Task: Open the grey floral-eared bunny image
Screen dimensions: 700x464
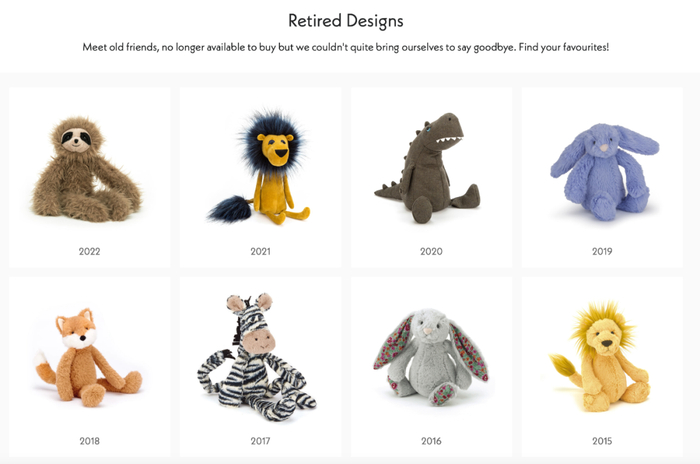Action: 431,357
